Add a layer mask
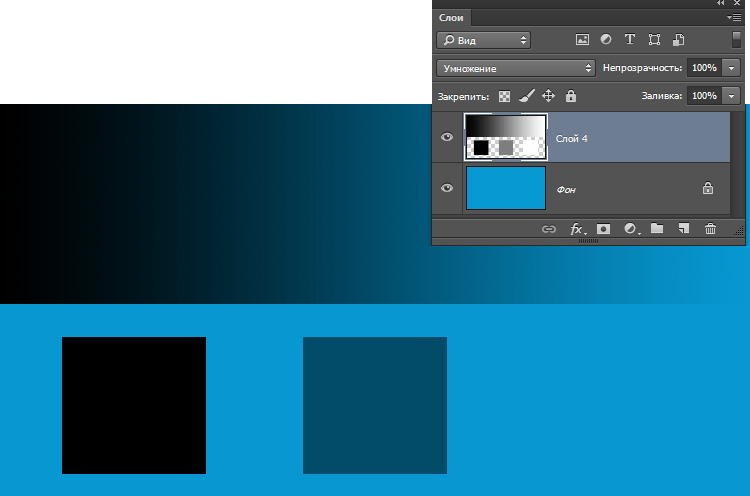This screenshot has height=496, width=750. tap(603, 229)
